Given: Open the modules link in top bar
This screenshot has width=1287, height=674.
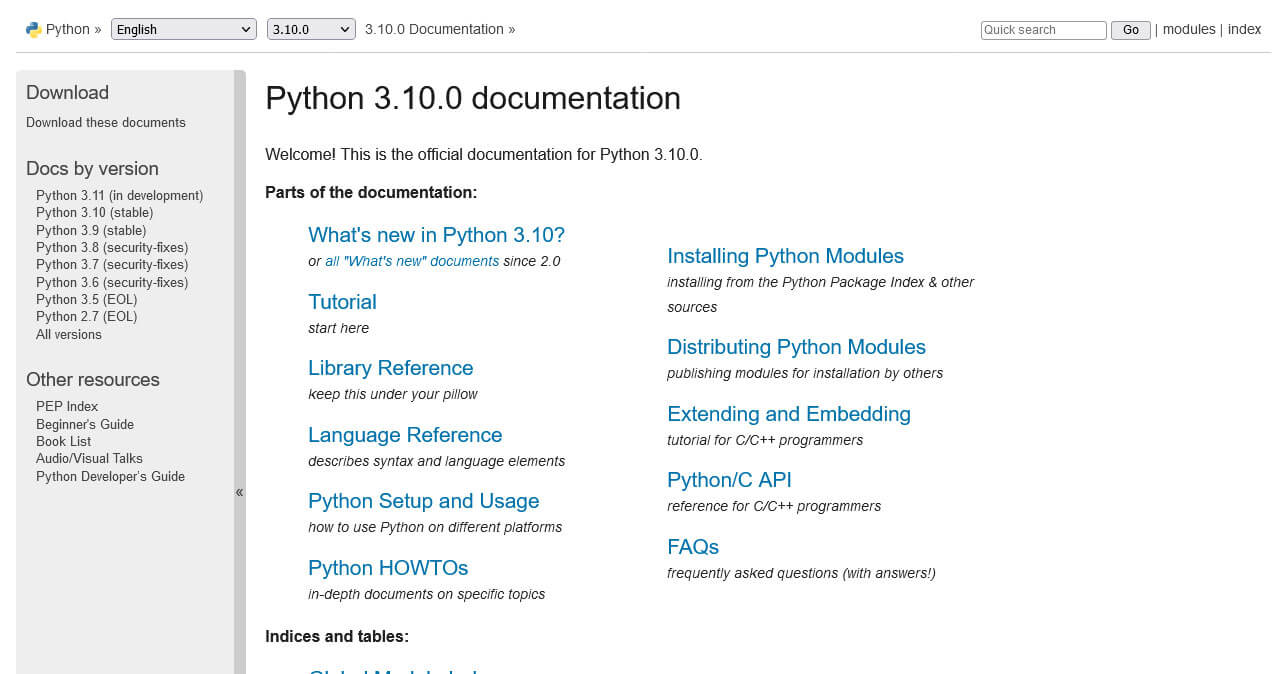Looking at the screenshot, I should click(1189, 29).
